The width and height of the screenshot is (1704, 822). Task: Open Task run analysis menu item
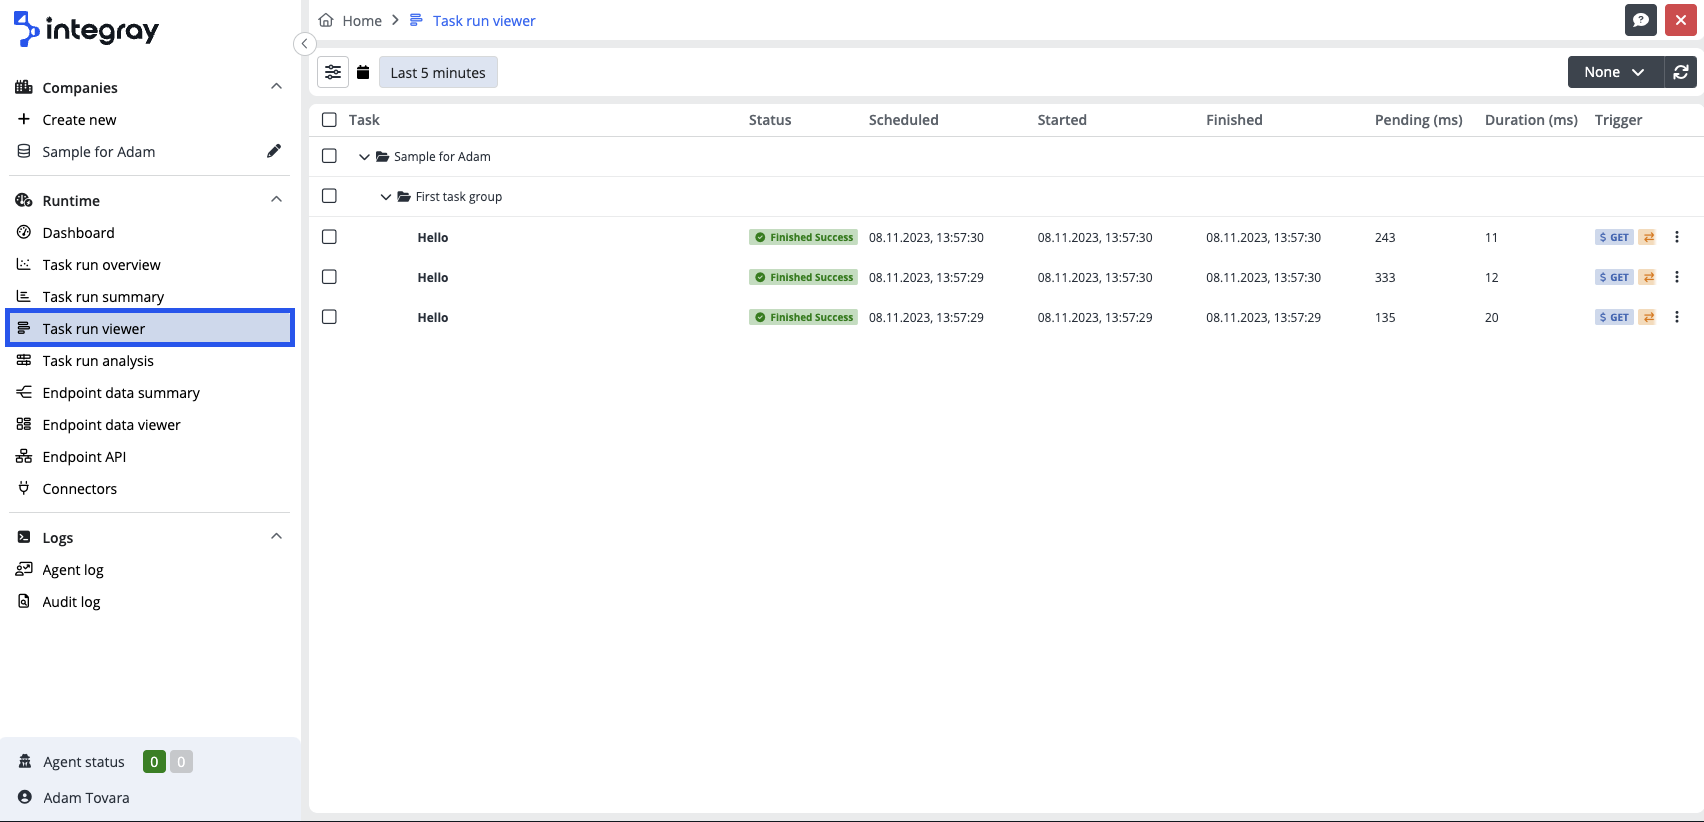point(98,361)
